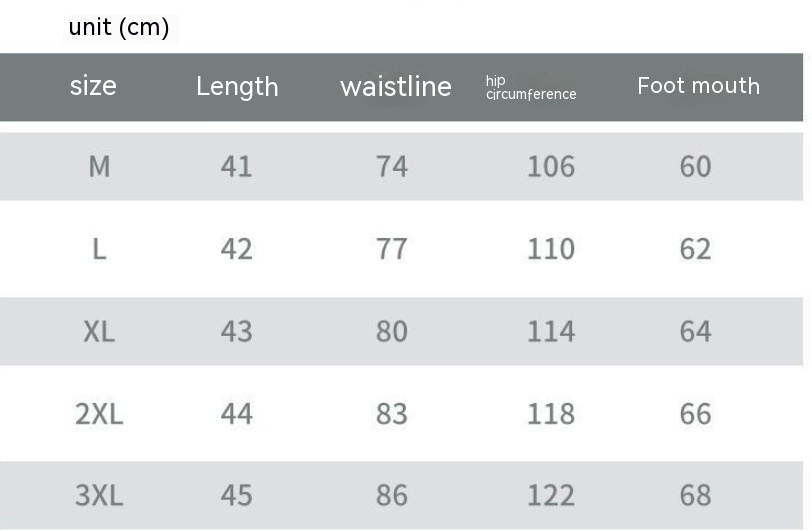Select the hip circumference value 114
Image resolution: width=812 pixels, height=531 pixels.
[551, 331]
